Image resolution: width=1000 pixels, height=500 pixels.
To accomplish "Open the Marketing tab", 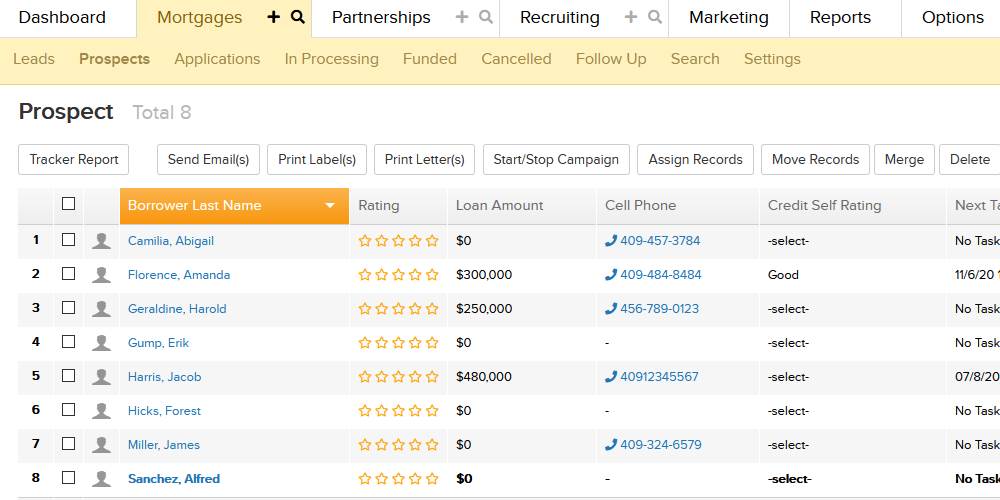I will [x=729, y=17].
